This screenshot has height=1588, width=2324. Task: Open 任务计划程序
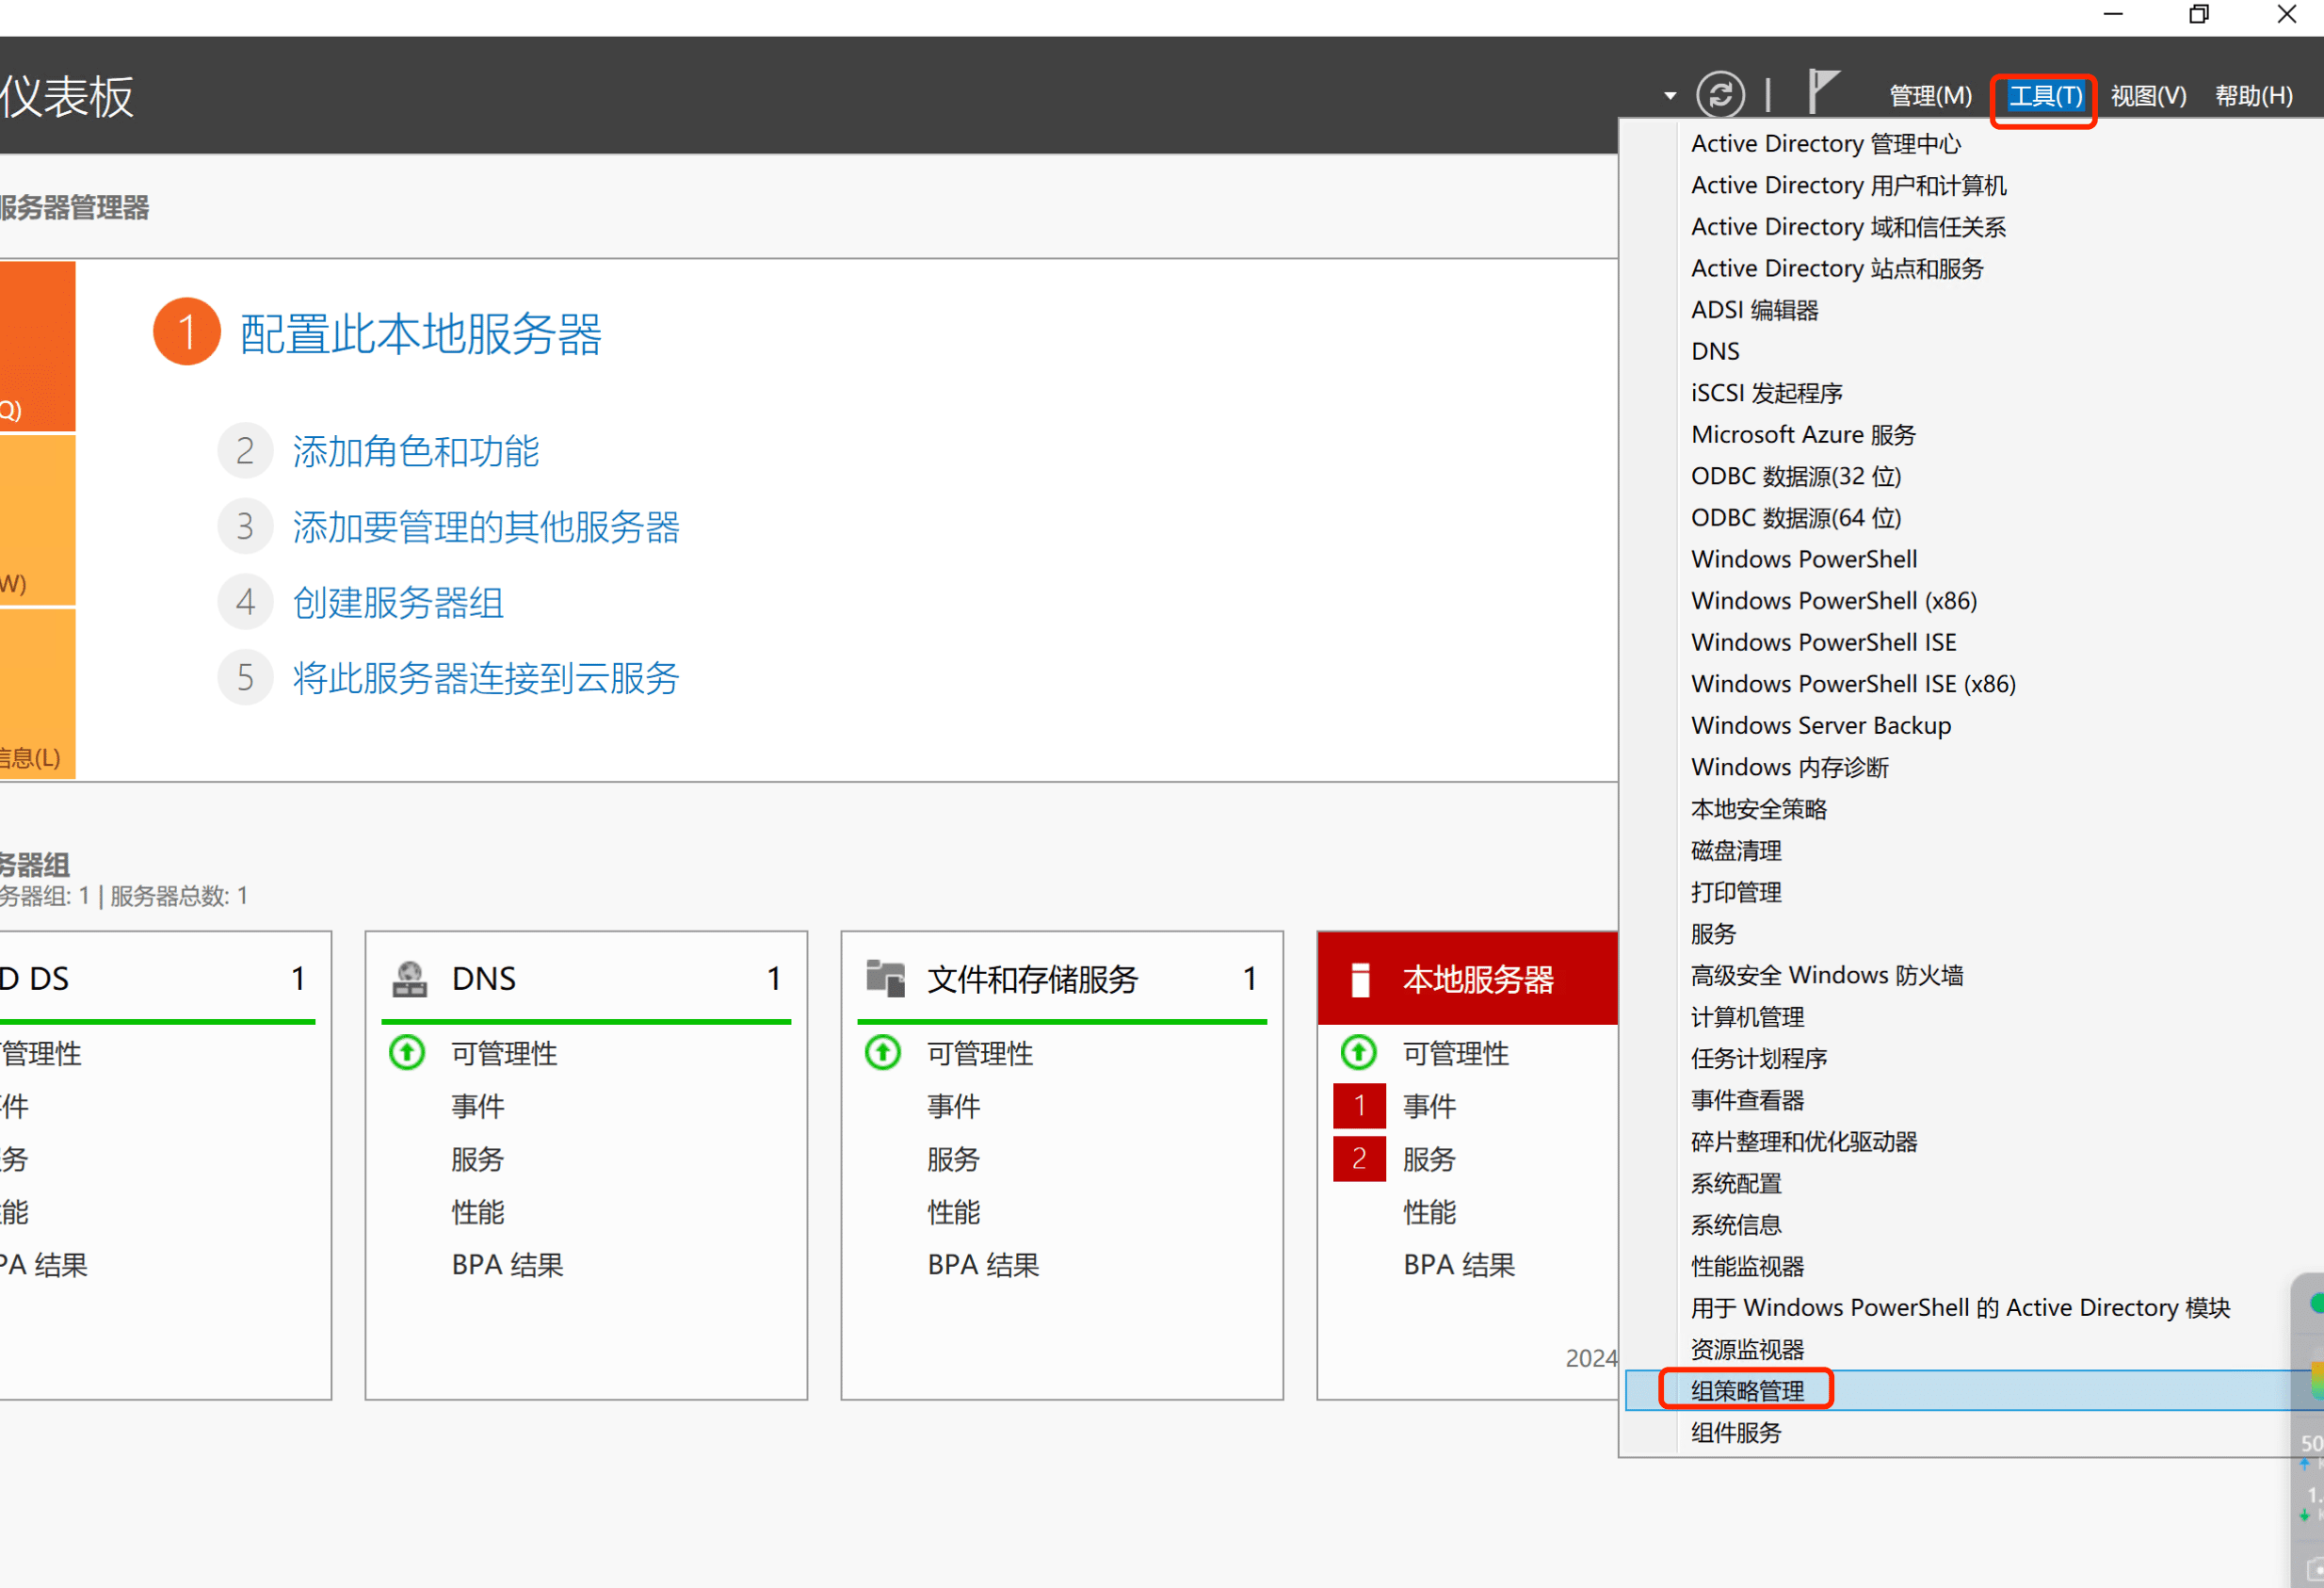[x=1758, y=1058]
